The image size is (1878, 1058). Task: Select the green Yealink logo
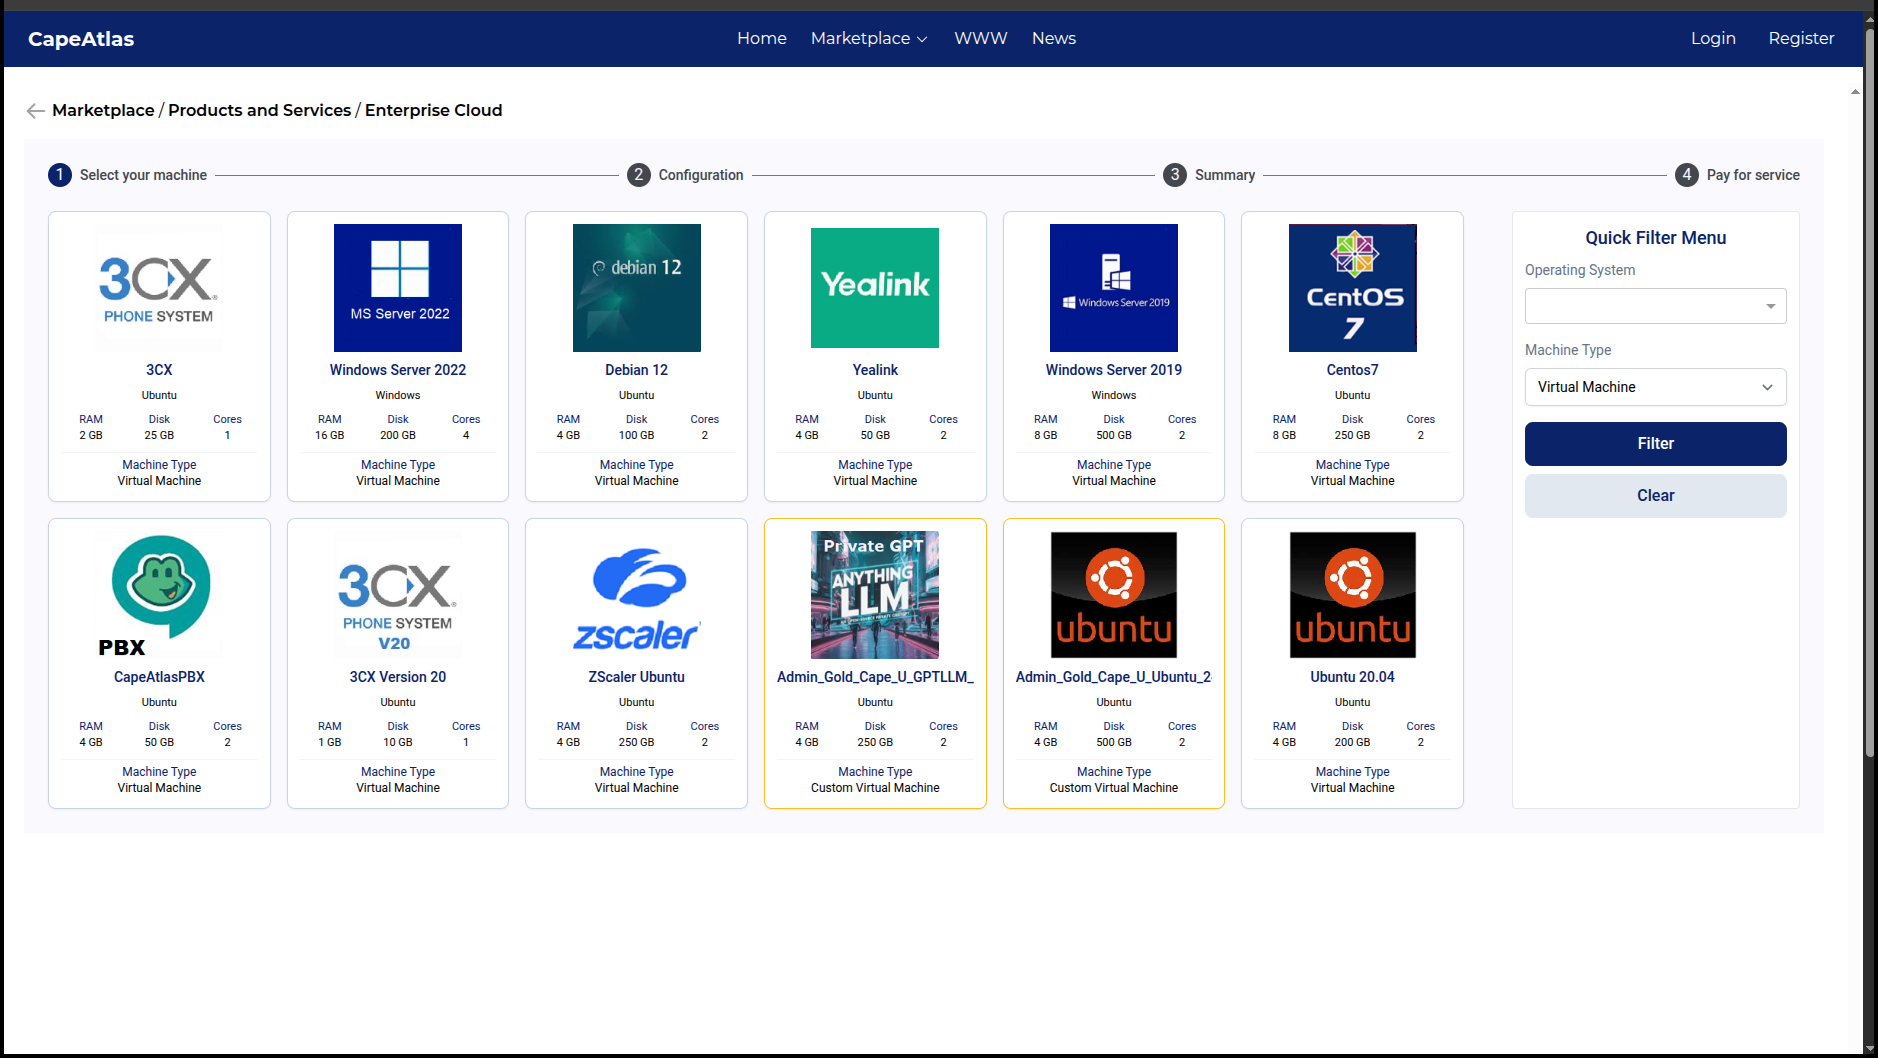coord(875,288)
